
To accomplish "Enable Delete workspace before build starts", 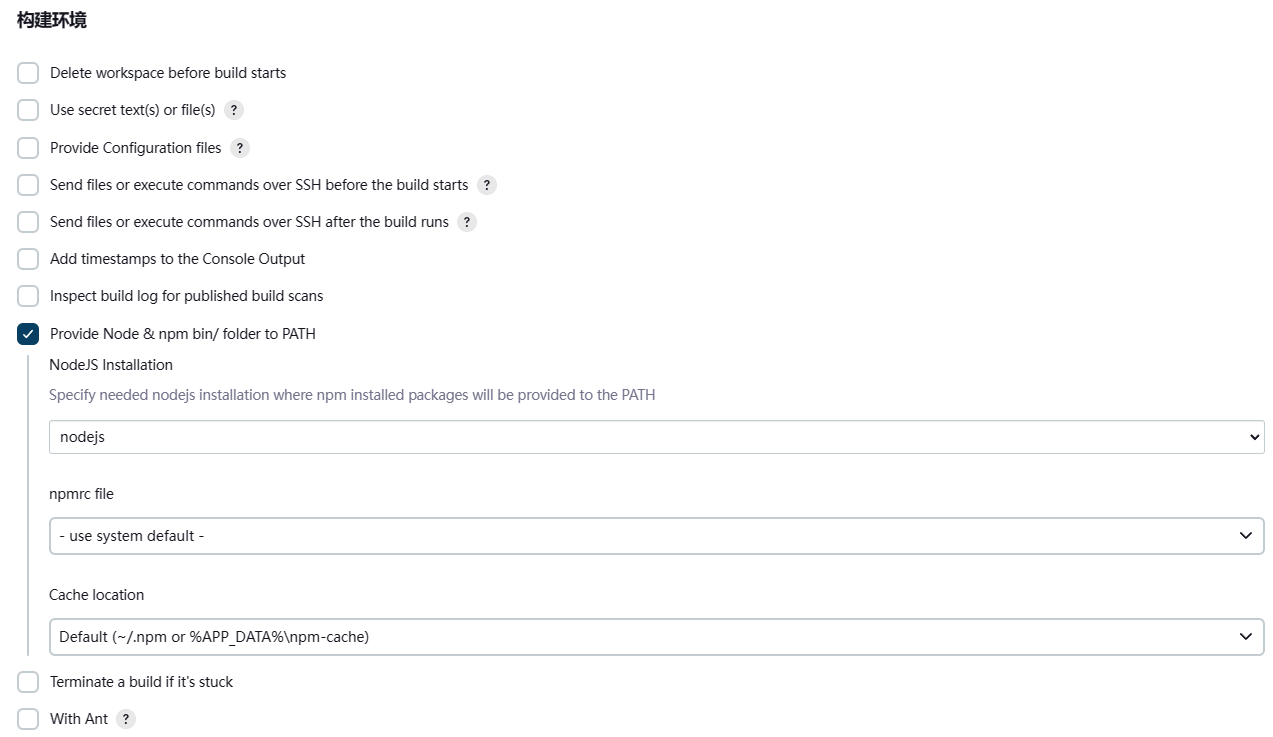I will click(28, 73).
